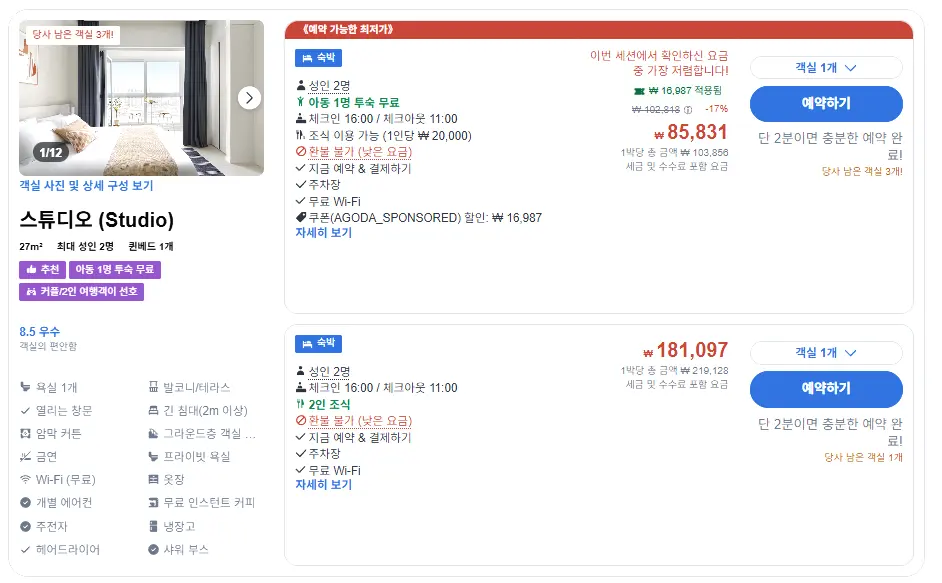Click the 8.5 우수 rating score
The width and height of the screenshot is (942, 583).
point(40,332)
